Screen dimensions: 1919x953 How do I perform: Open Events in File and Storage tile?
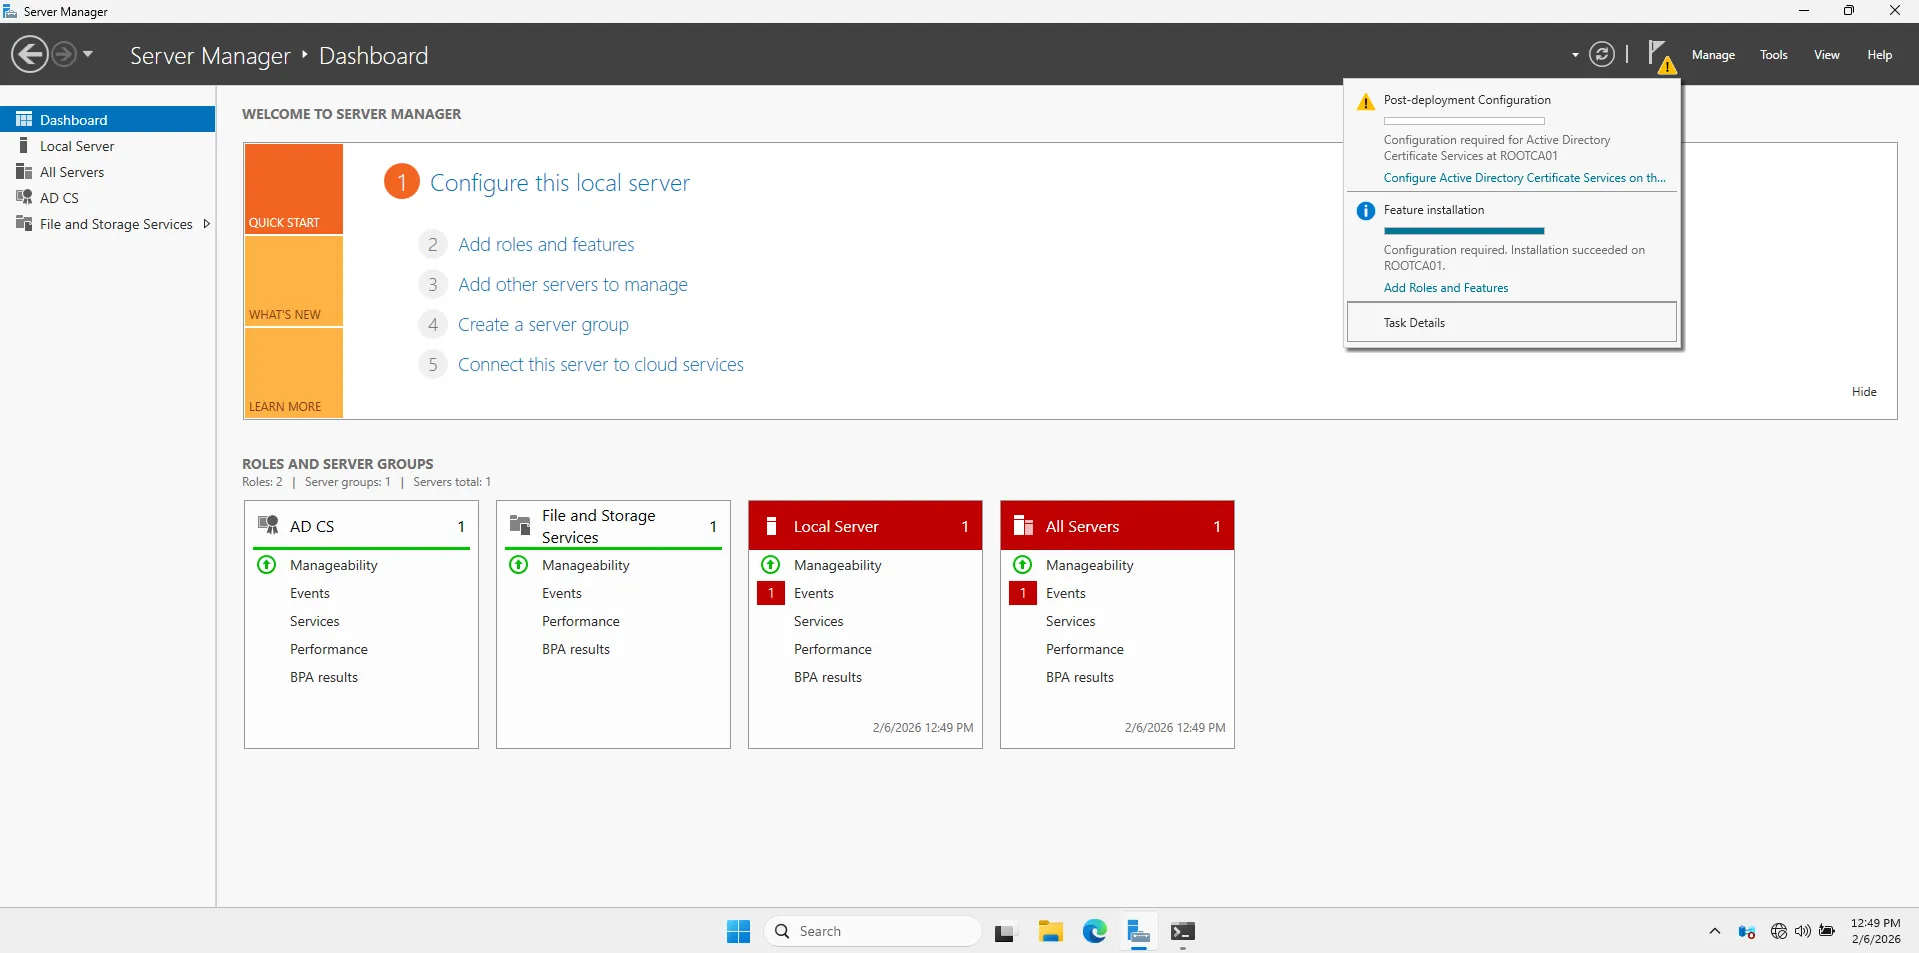coord(562,593)
